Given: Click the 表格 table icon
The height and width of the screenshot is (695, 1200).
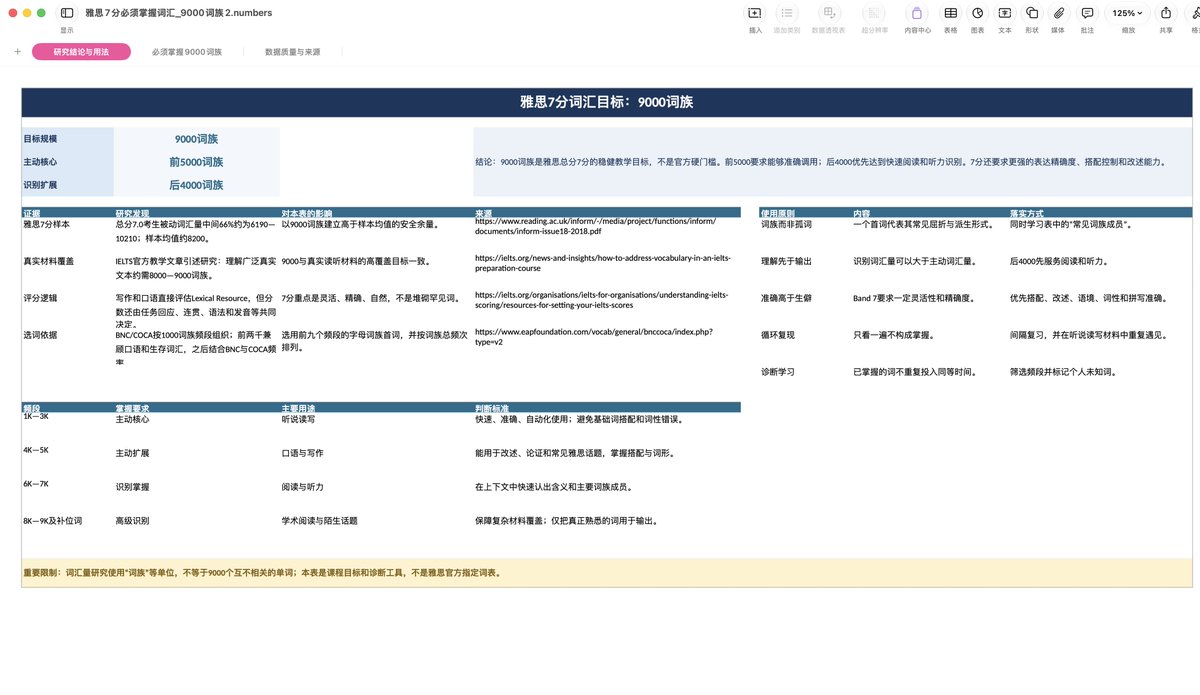Looking at the screenshot, I should point(950,13).
